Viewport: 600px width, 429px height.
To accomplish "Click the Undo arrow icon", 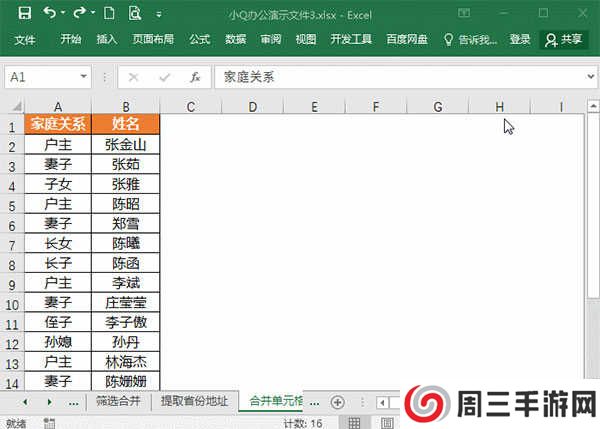I will (x=50, y=13).
